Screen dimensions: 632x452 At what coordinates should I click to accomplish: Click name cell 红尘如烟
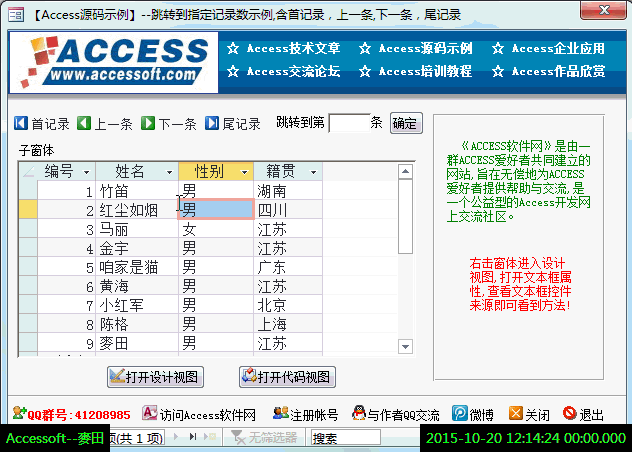pos(137,210)
